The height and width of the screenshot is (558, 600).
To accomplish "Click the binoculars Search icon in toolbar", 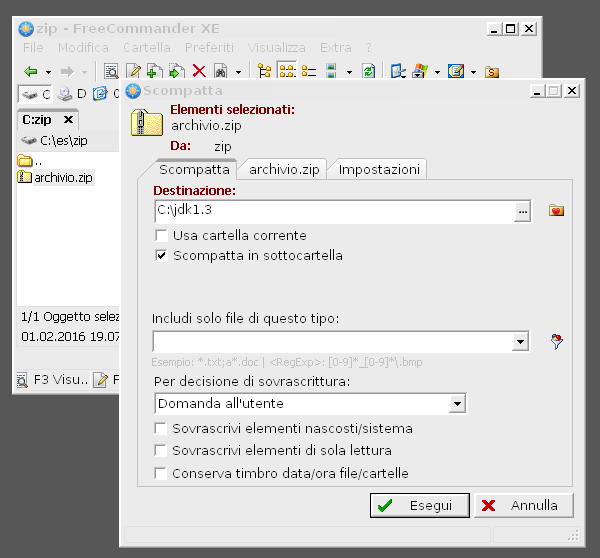I will tap(220, 72).
